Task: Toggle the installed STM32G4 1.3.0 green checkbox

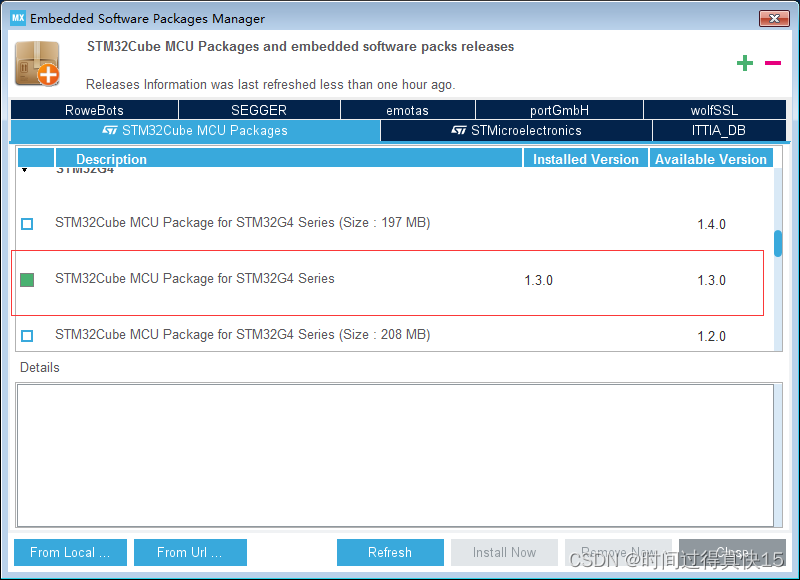Action: coord(27,280)
